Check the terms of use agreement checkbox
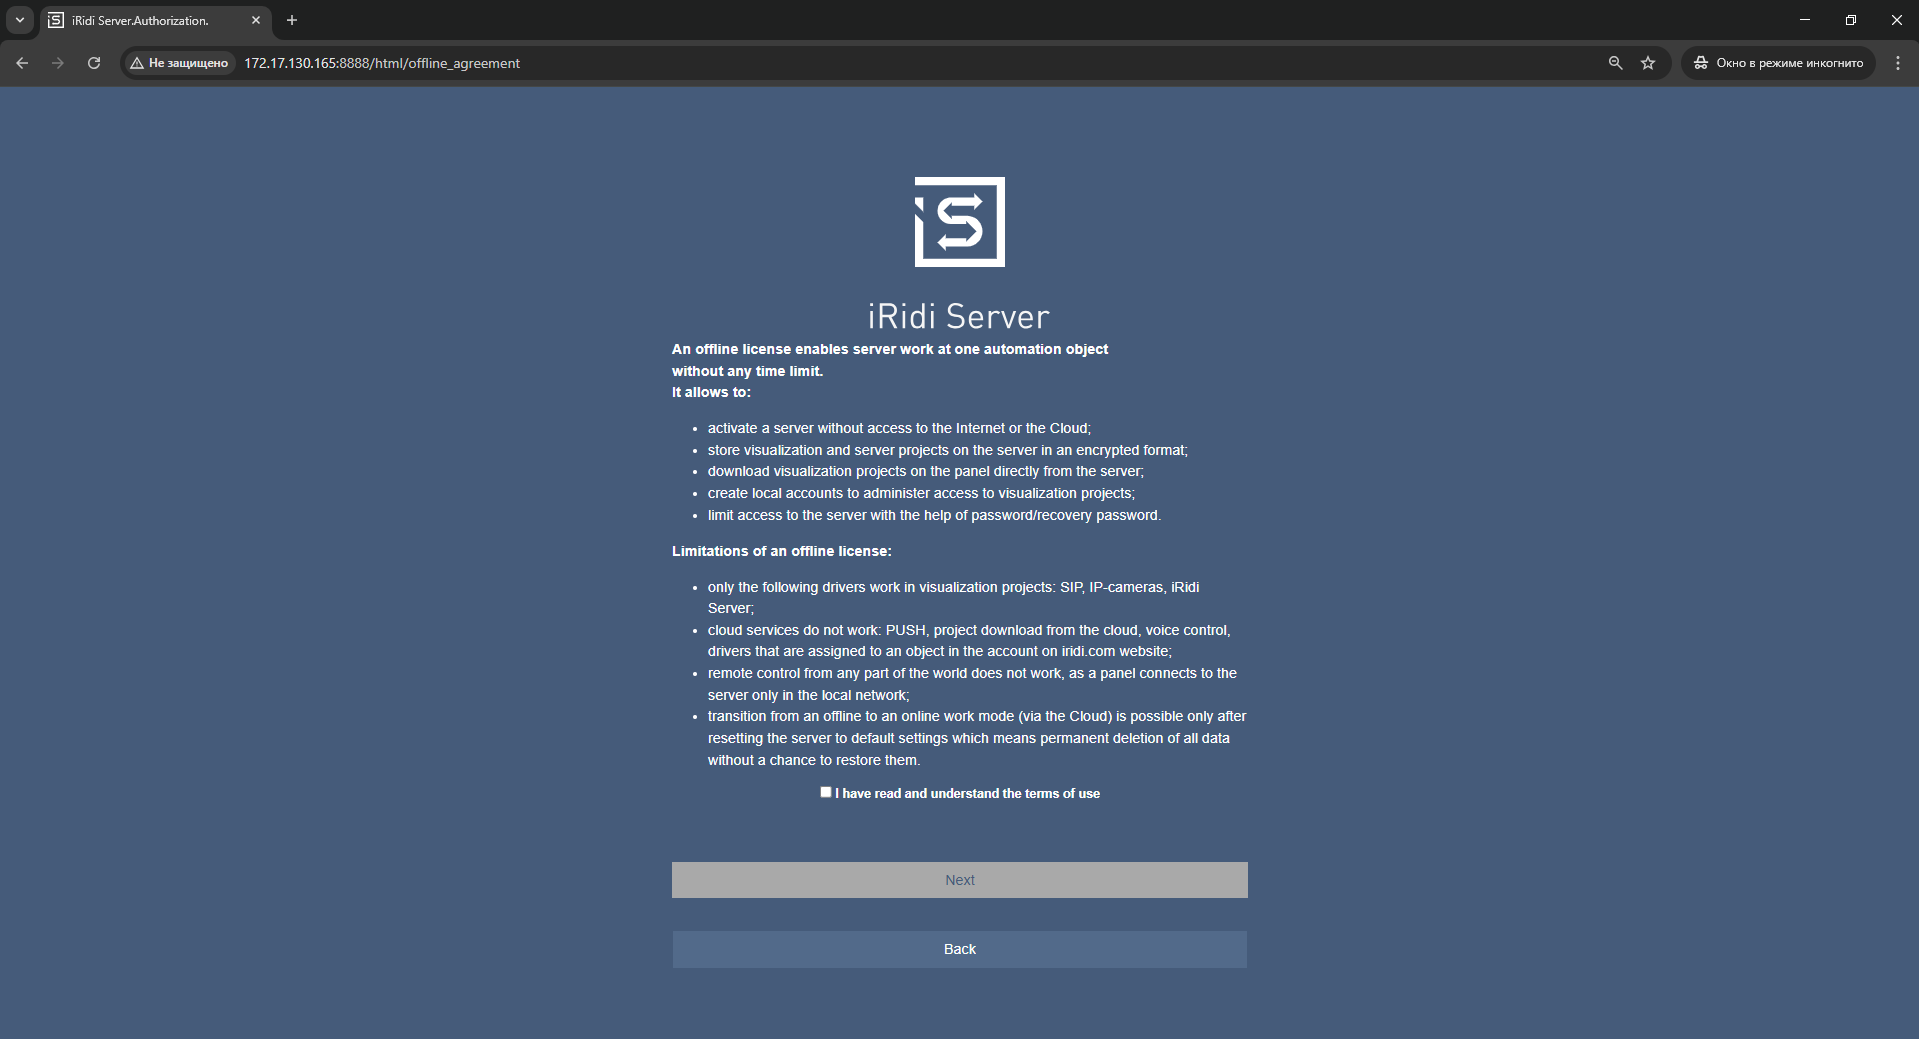 coord(826,792)
